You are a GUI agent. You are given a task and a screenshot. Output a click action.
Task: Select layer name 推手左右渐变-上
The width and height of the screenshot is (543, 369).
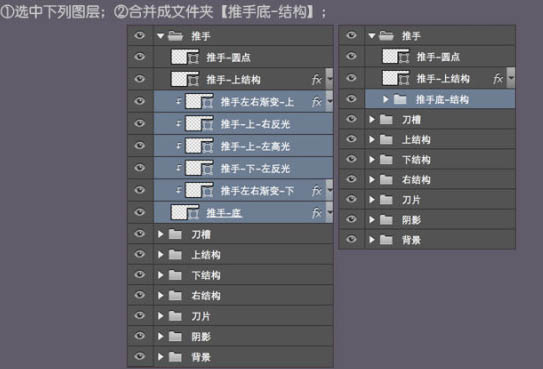tap(257, 102)
